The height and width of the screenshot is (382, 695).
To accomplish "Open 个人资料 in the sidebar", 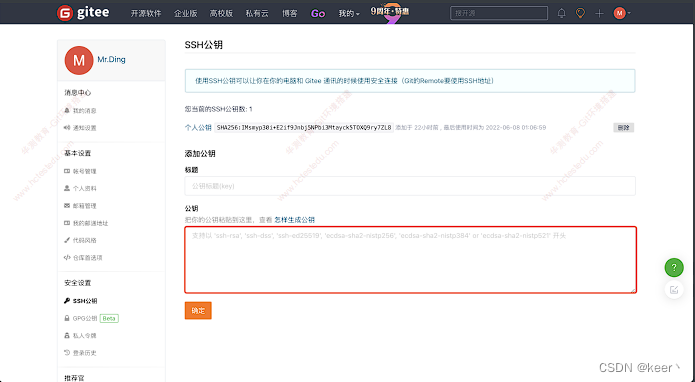I will [80, 188].
